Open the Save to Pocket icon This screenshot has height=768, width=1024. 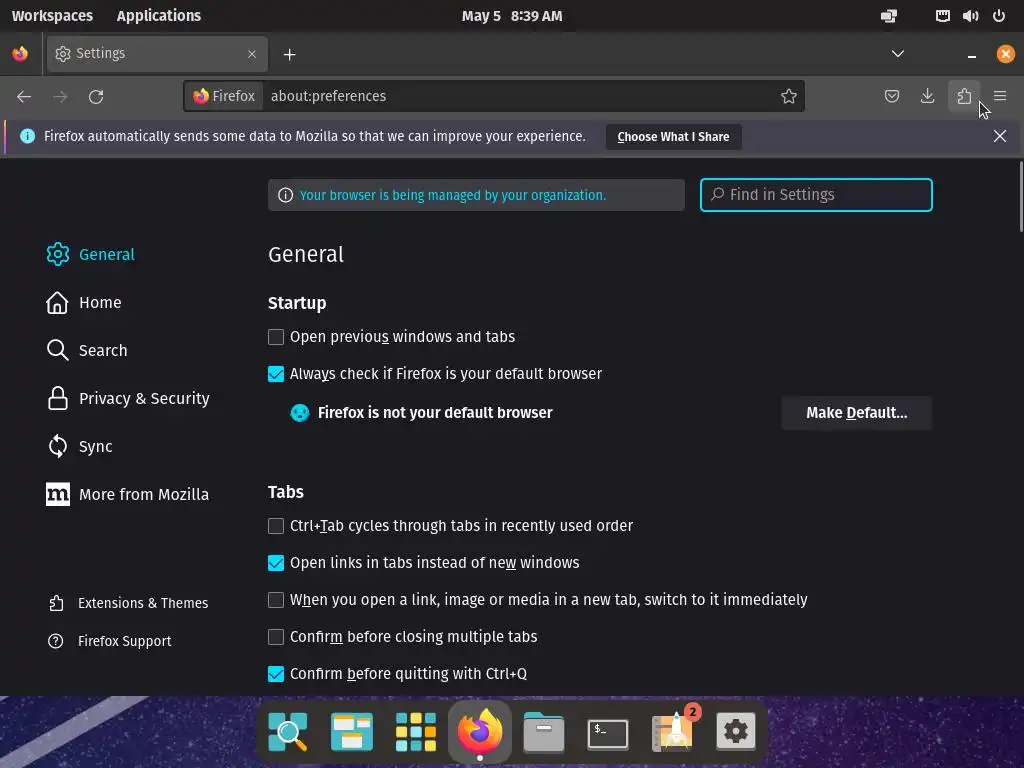[x=891, y=96]
